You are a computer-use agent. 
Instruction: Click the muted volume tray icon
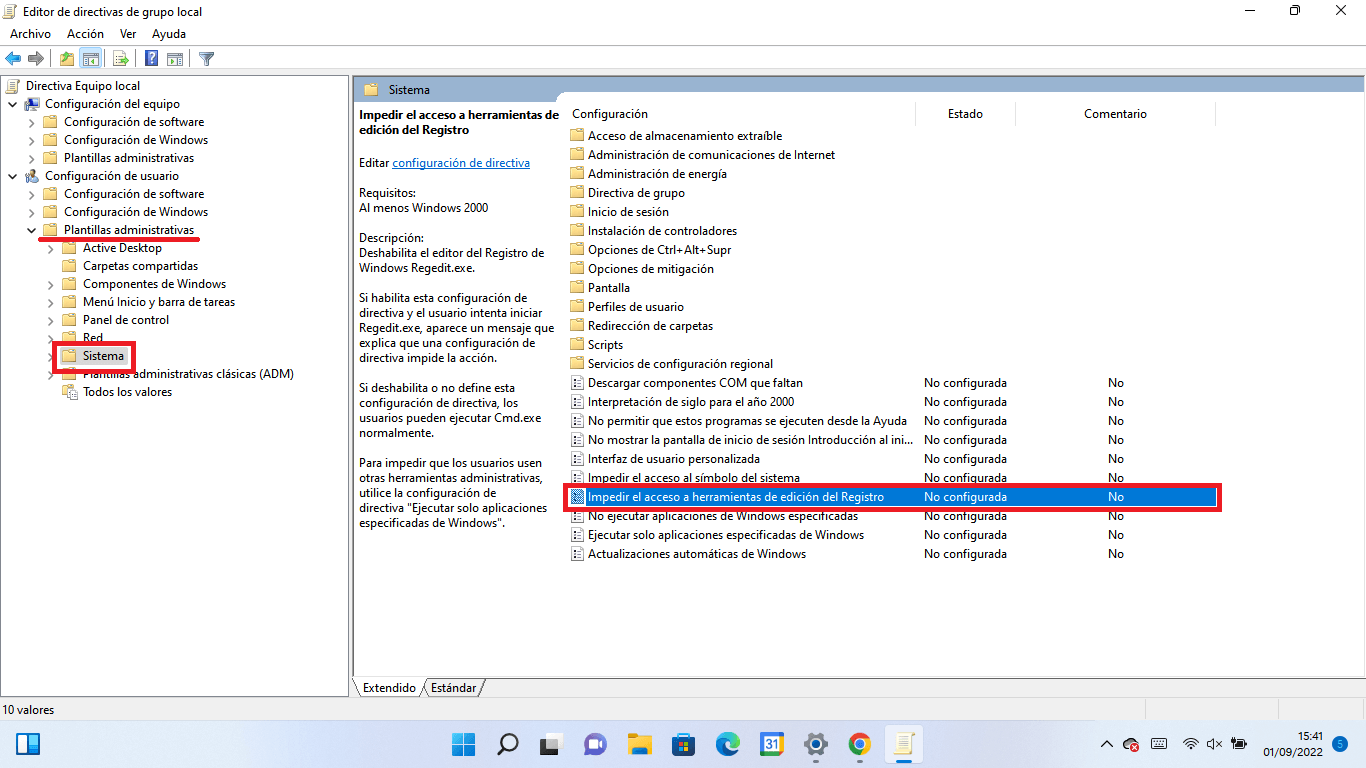pyautogui.click(x=1215, y=744)
